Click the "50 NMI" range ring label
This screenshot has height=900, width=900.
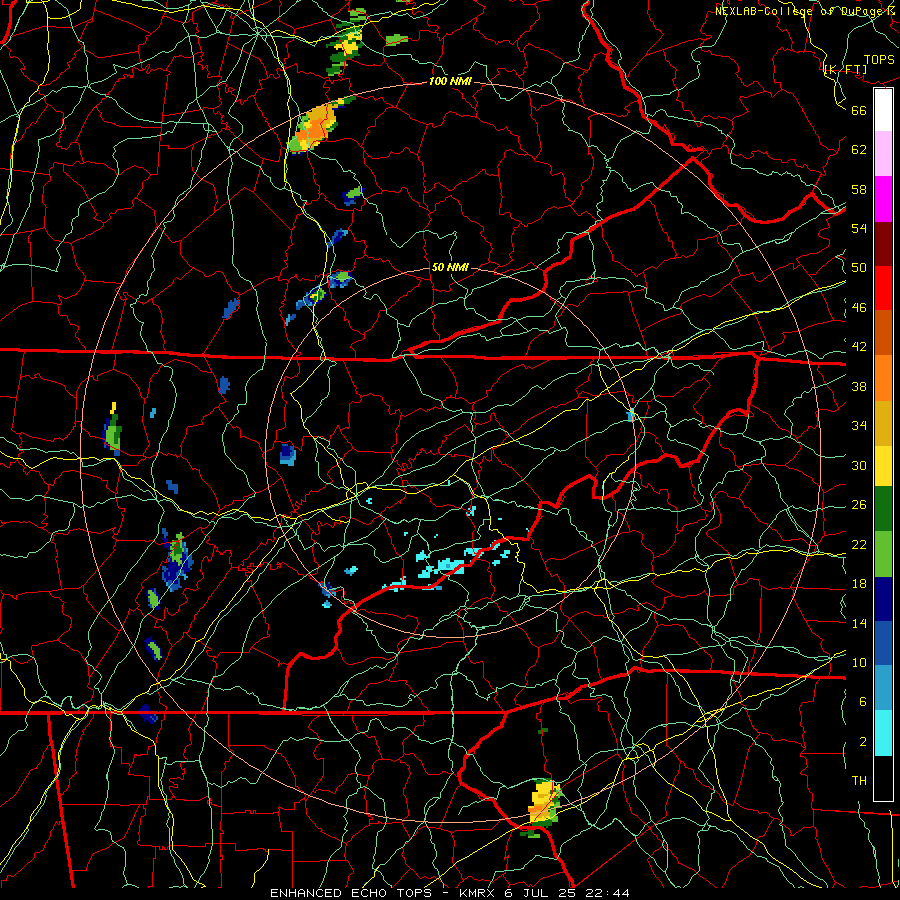(449, 267)
